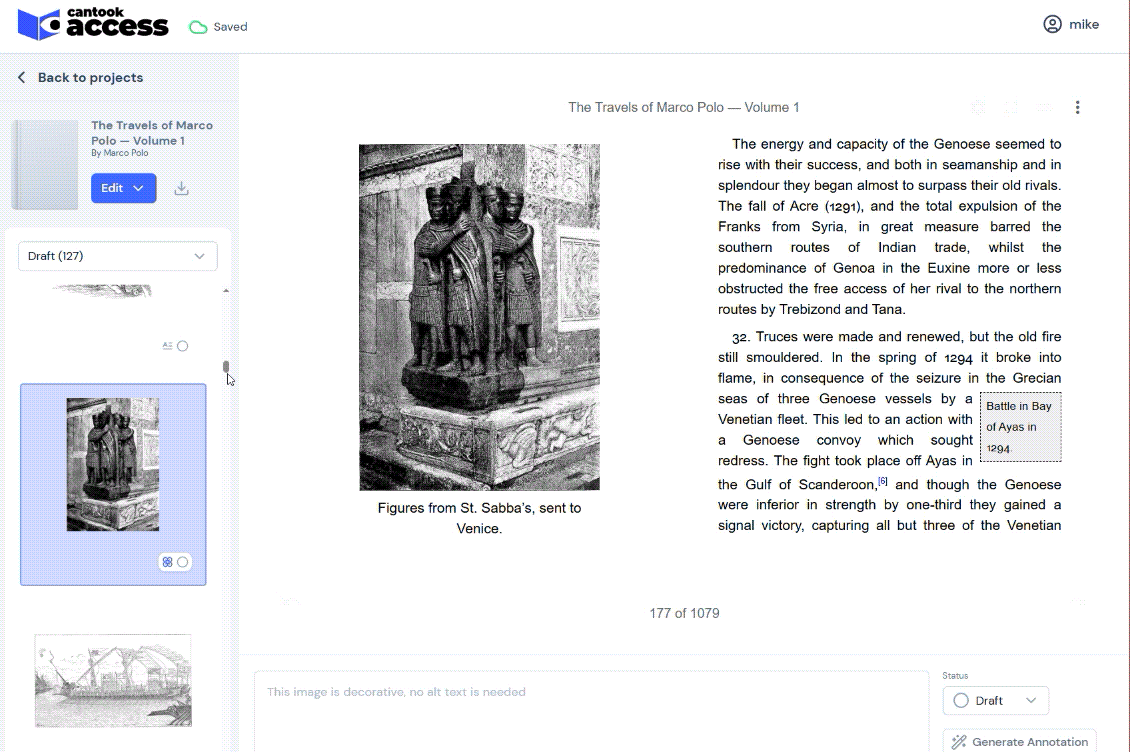Image resolution: width=1130 pixels, height=752 pixels.
Task: Click the Back to projects link
Action: pos(90,78)
